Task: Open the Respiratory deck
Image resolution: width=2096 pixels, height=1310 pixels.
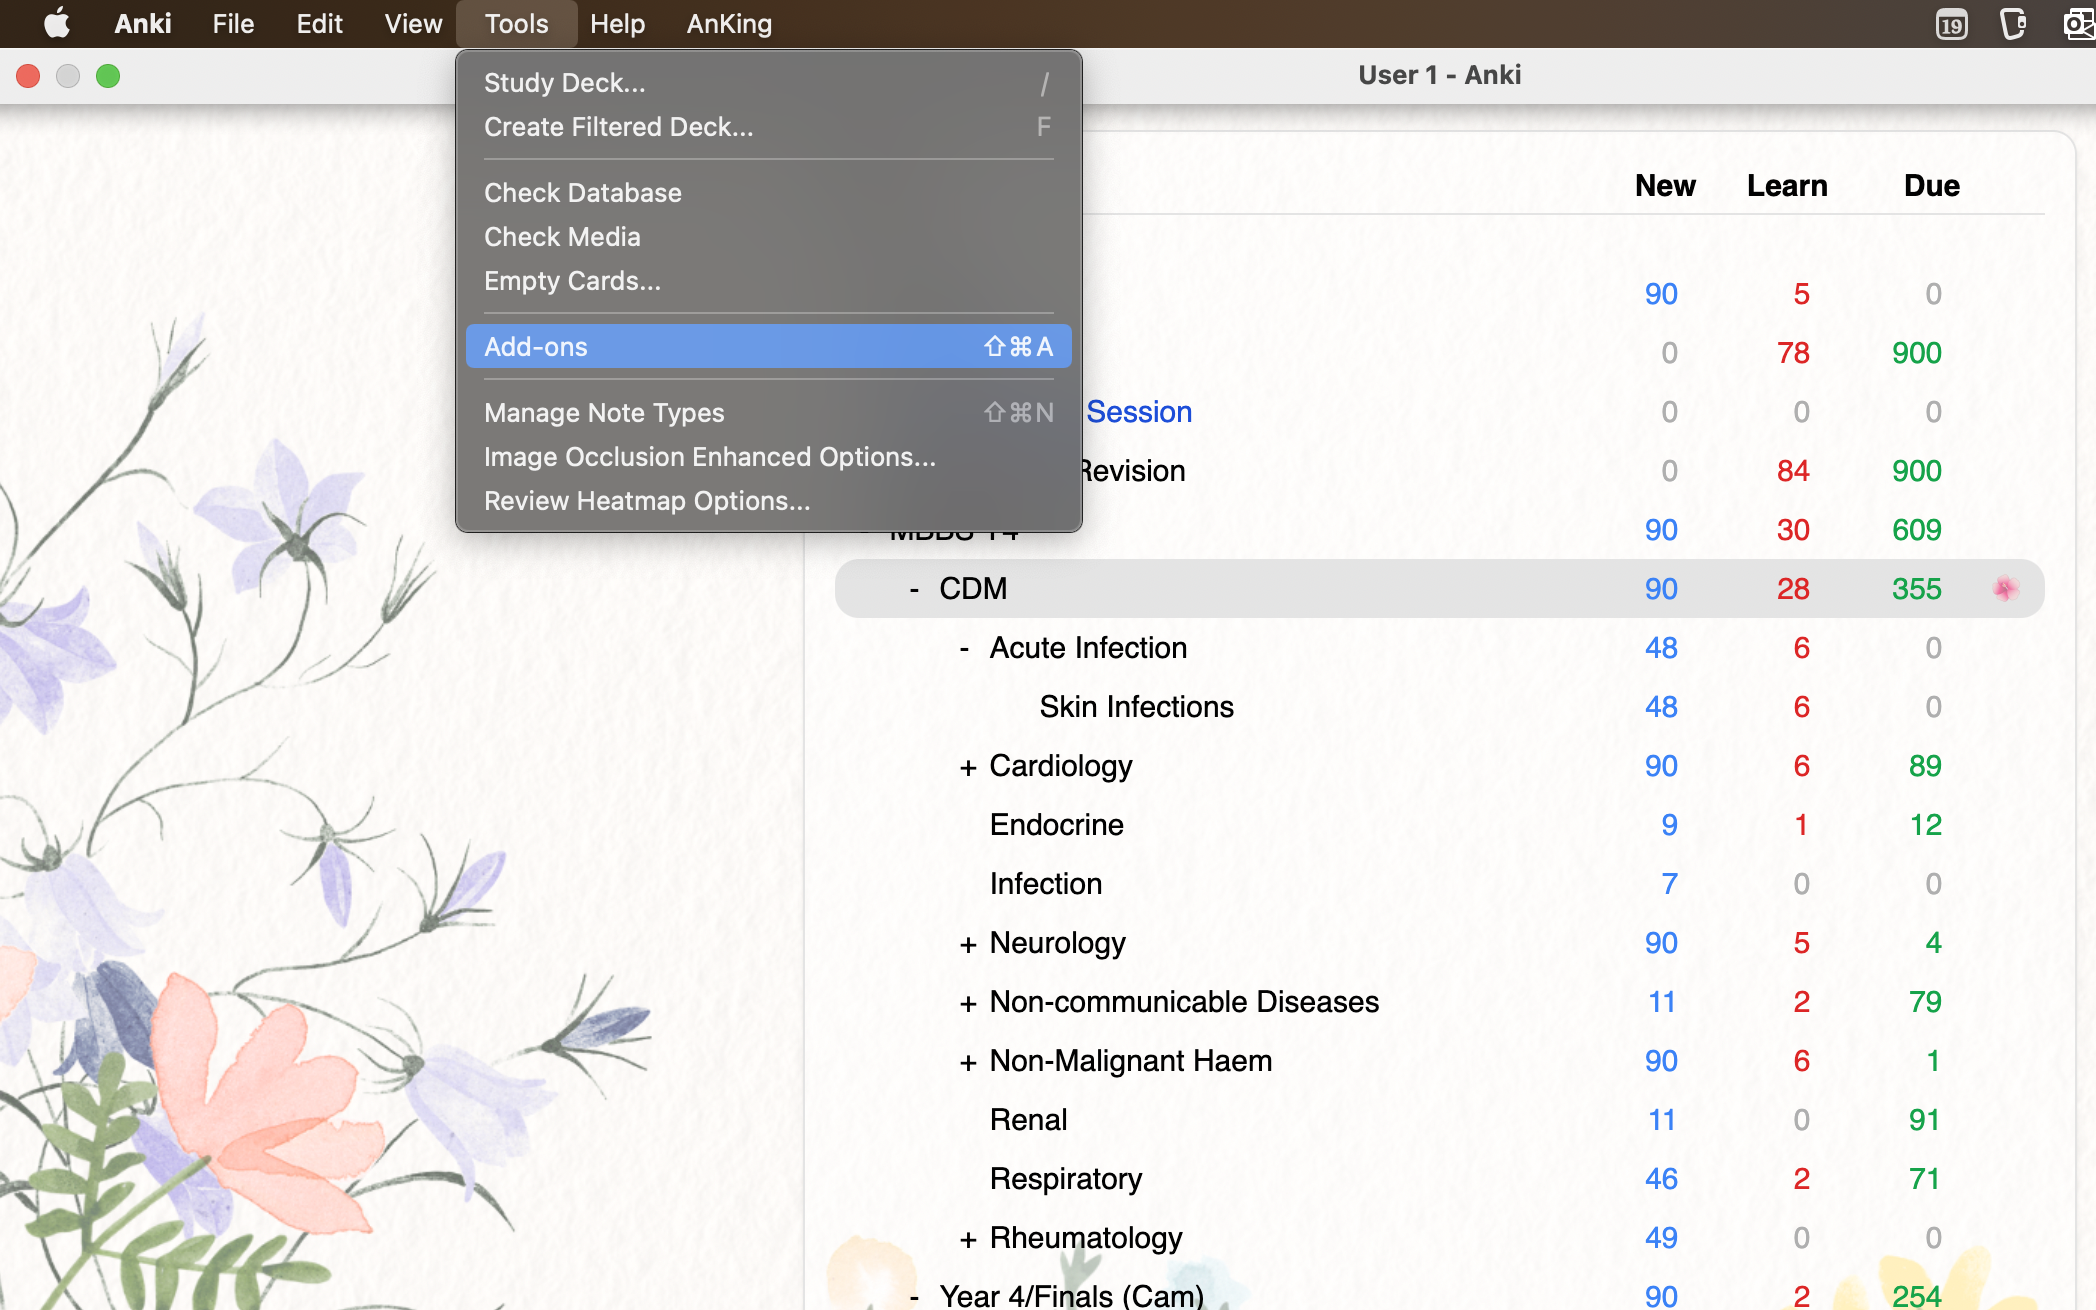Action: point(1065,1179)
